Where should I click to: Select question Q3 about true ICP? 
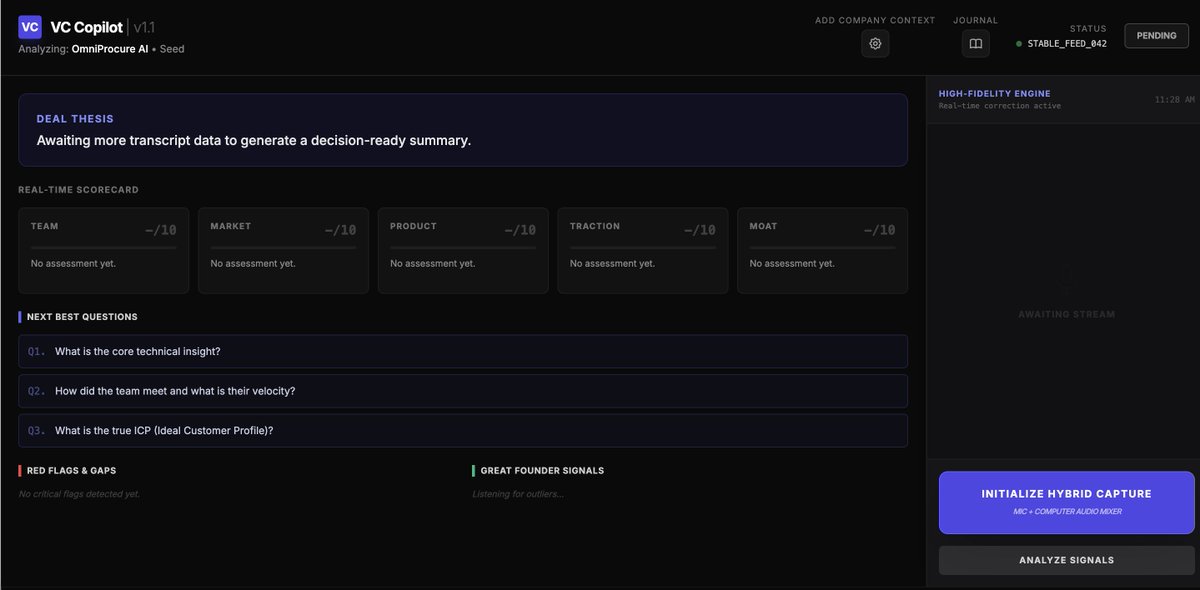[463, 430]
